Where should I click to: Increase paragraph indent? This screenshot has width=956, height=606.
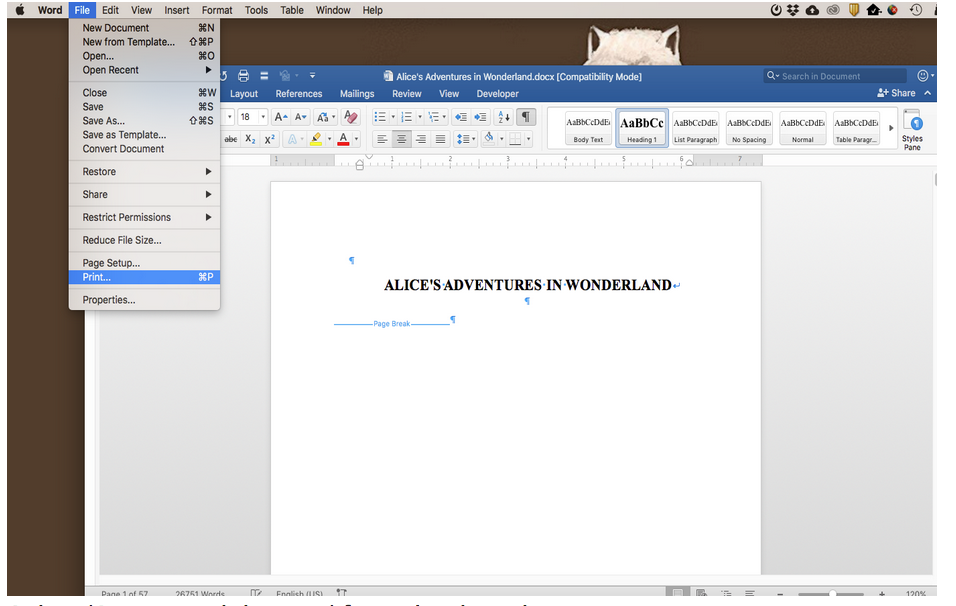click(x=481, y=117)
